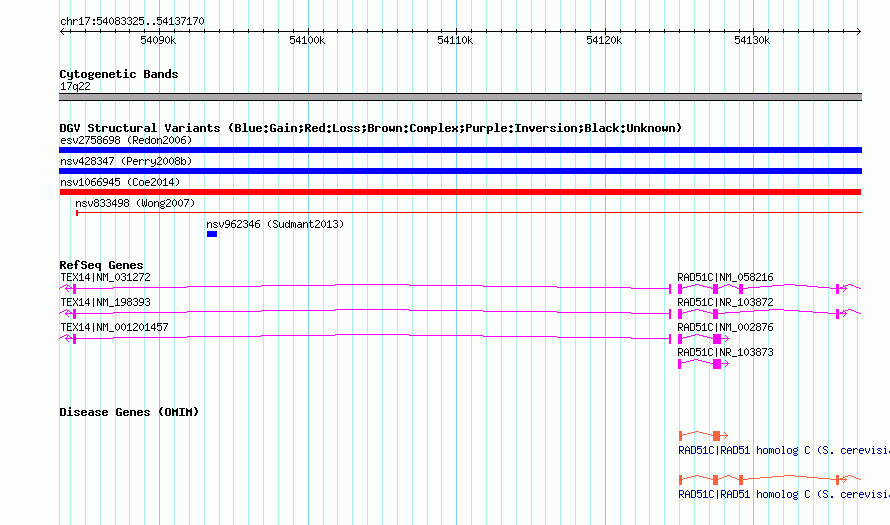Click the RAD51C|NM_002876 transcript label
Screen dimensions: 890x525
725,327
